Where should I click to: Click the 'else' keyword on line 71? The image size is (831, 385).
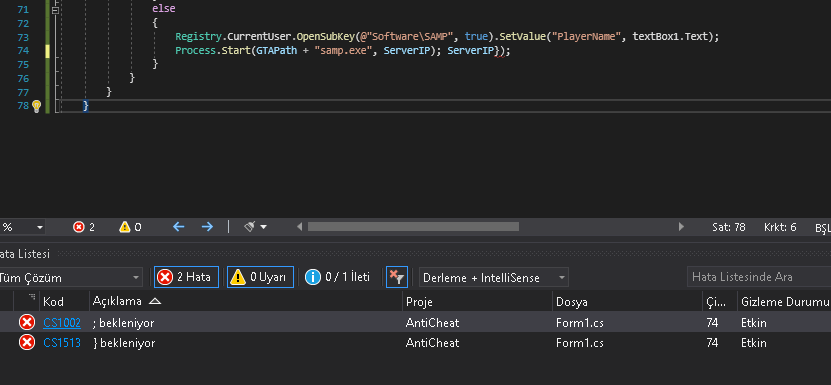click(x=163, y=9)
